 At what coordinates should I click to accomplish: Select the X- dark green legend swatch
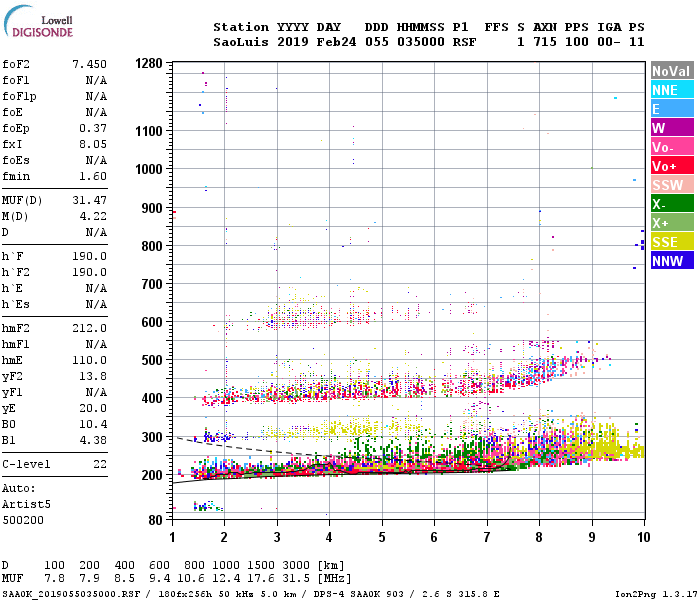tap(672, 204)
